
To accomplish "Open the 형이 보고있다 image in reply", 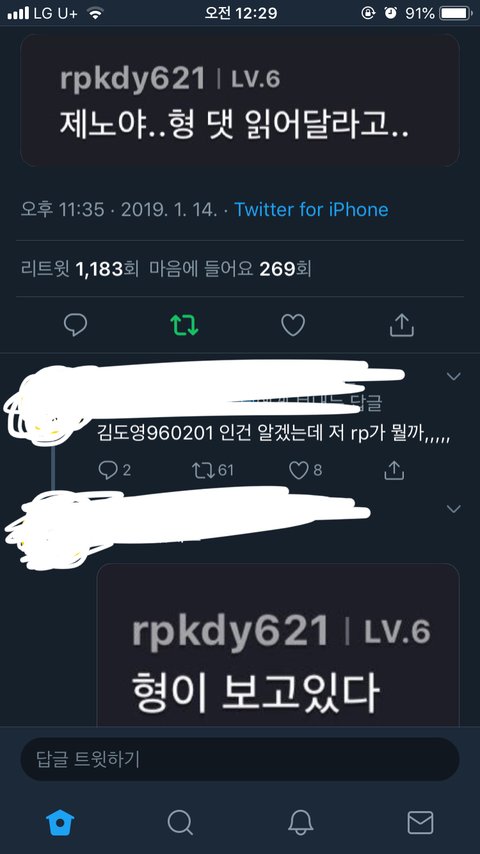I will click(278, 645).
